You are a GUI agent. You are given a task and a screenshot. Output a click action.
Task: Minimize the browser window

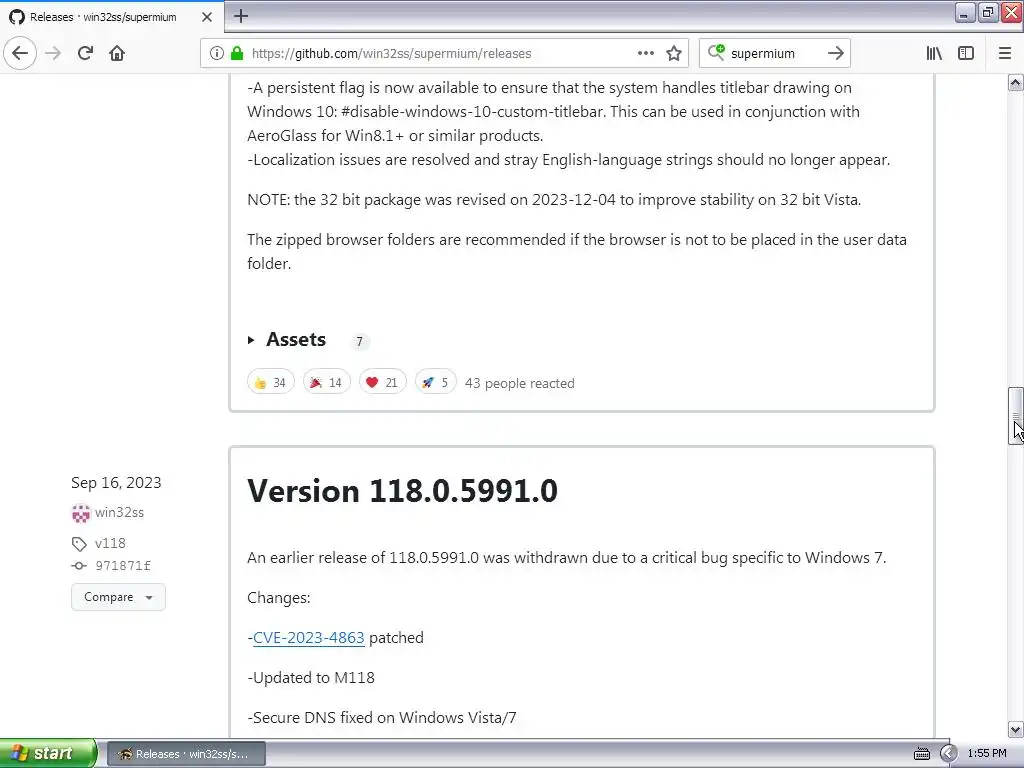click(965, 12)
